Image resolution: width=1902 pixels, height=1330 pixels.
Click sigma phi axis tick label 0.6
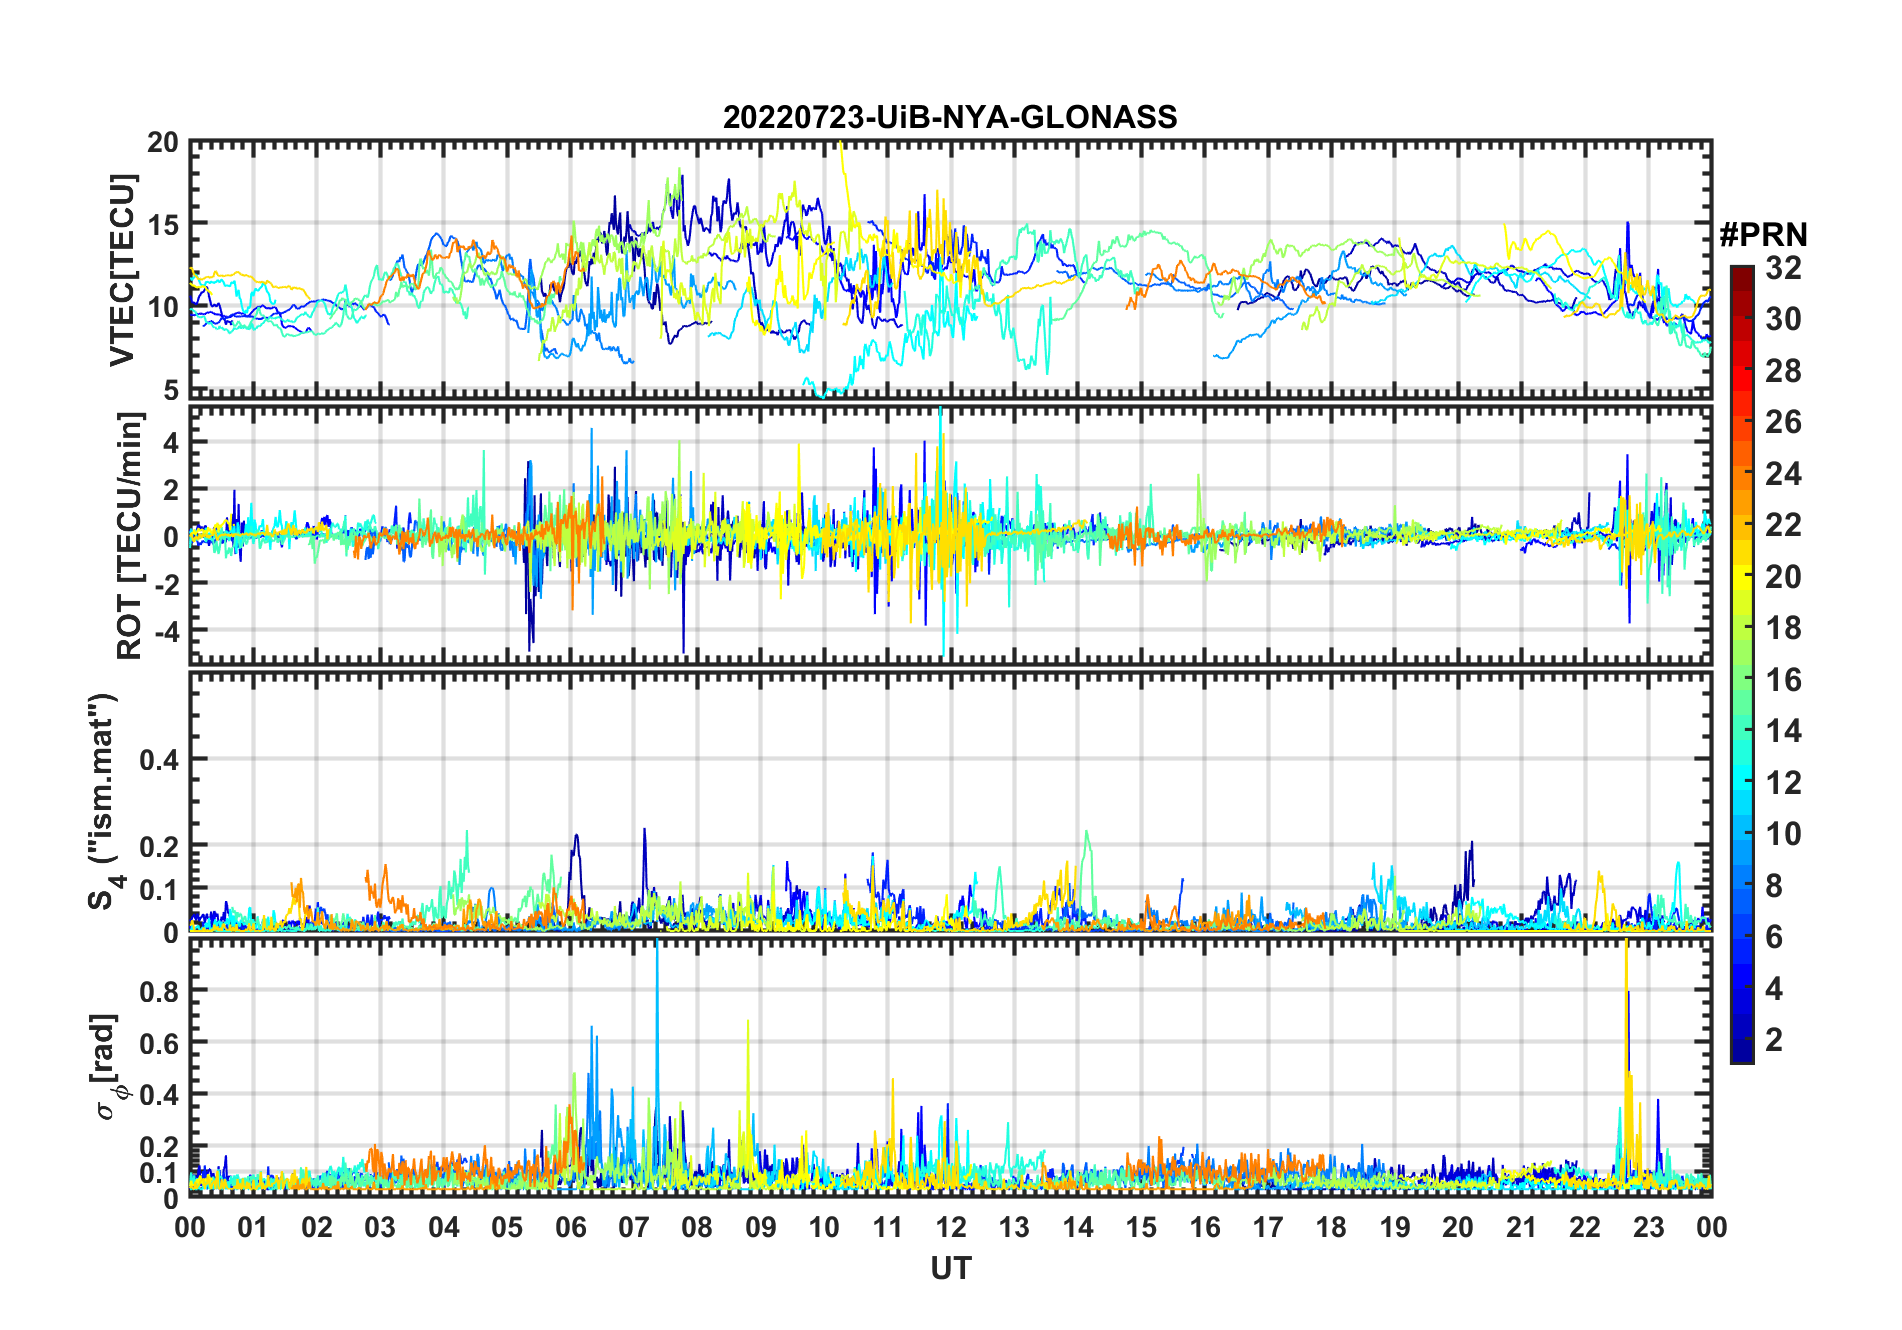[159, 1043]
